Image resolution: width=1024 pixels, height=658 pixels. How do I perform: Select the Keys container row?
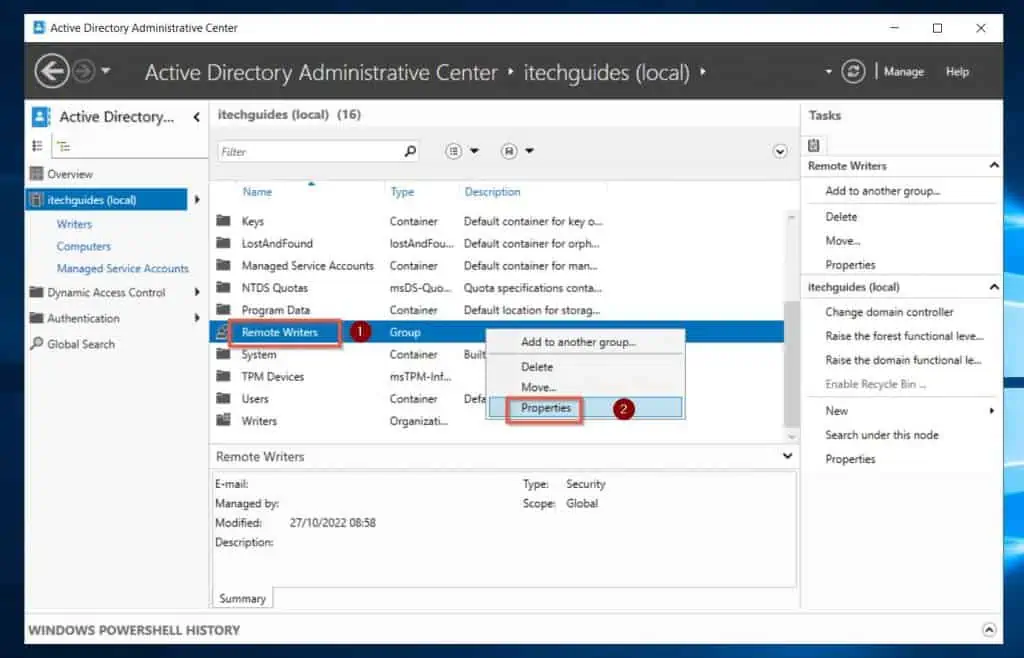point(496,221)
